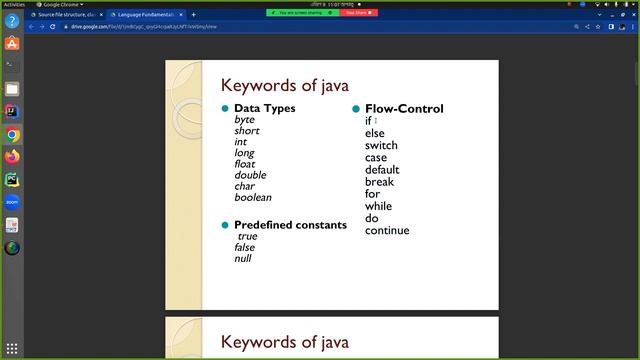The width and height of the screenshot is (640, 360).
Task: Switch to Source file structure tab
Action: 67,15
